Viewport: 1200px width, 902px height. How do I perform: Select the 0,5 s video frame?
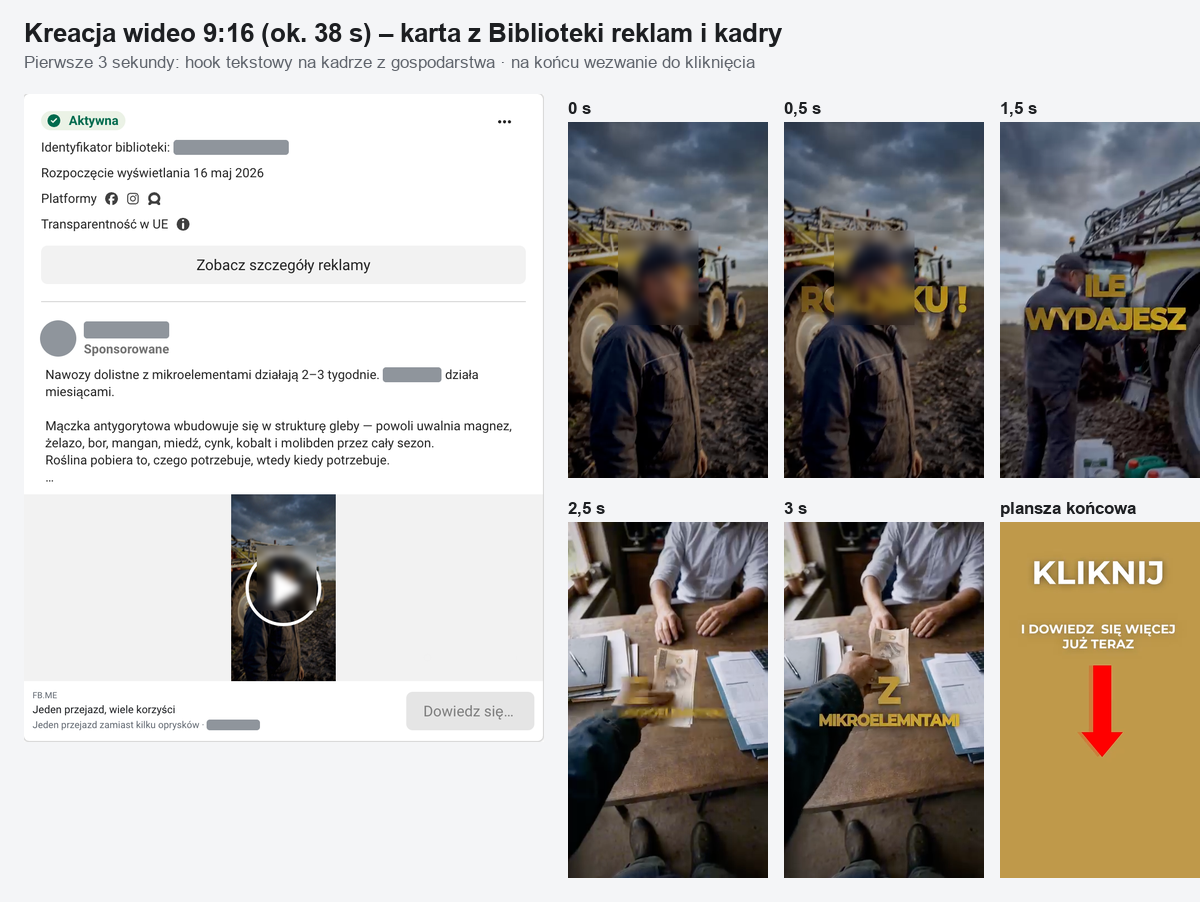coord(884,300)
